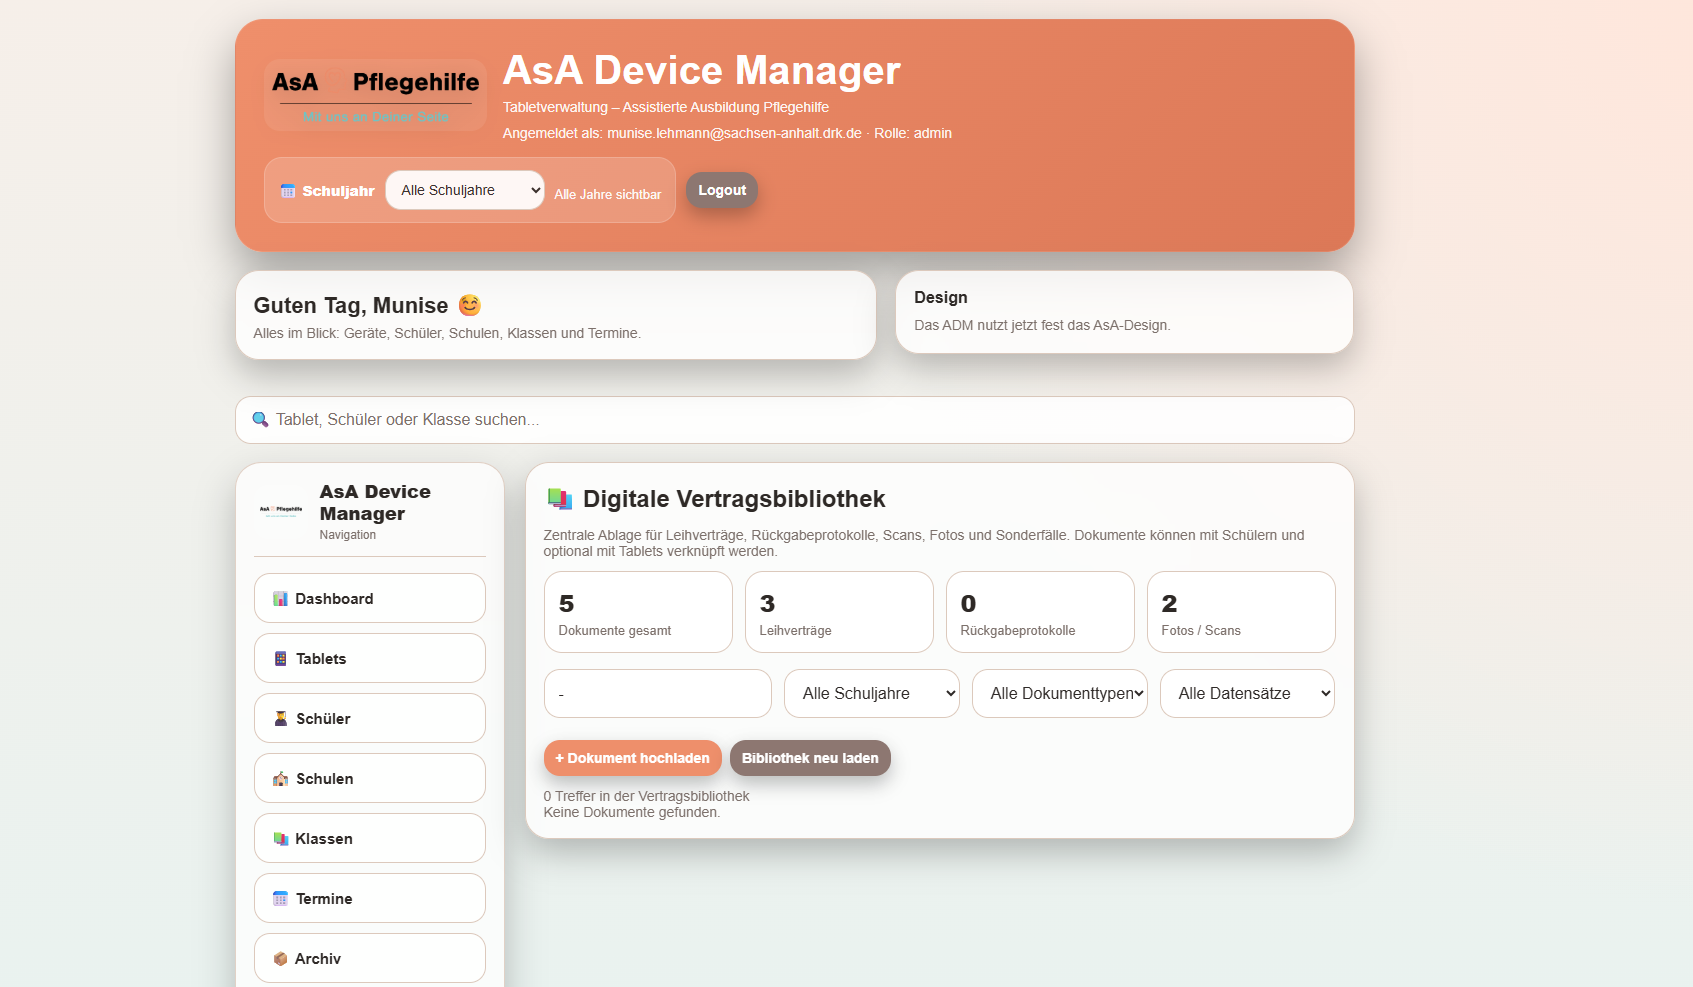This screenshot has width=1693, height=987.
Task: Go to the Klassen section
Action: click(370, 838)
